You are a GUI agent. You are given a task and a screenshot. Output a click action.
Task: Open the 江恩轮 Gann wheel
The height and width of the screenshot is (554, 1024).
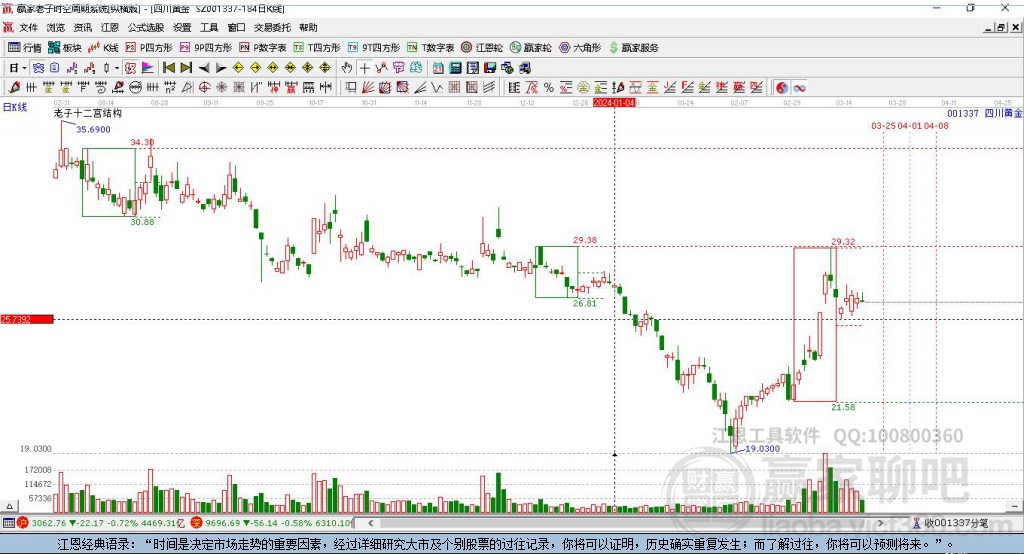point(482,48)
